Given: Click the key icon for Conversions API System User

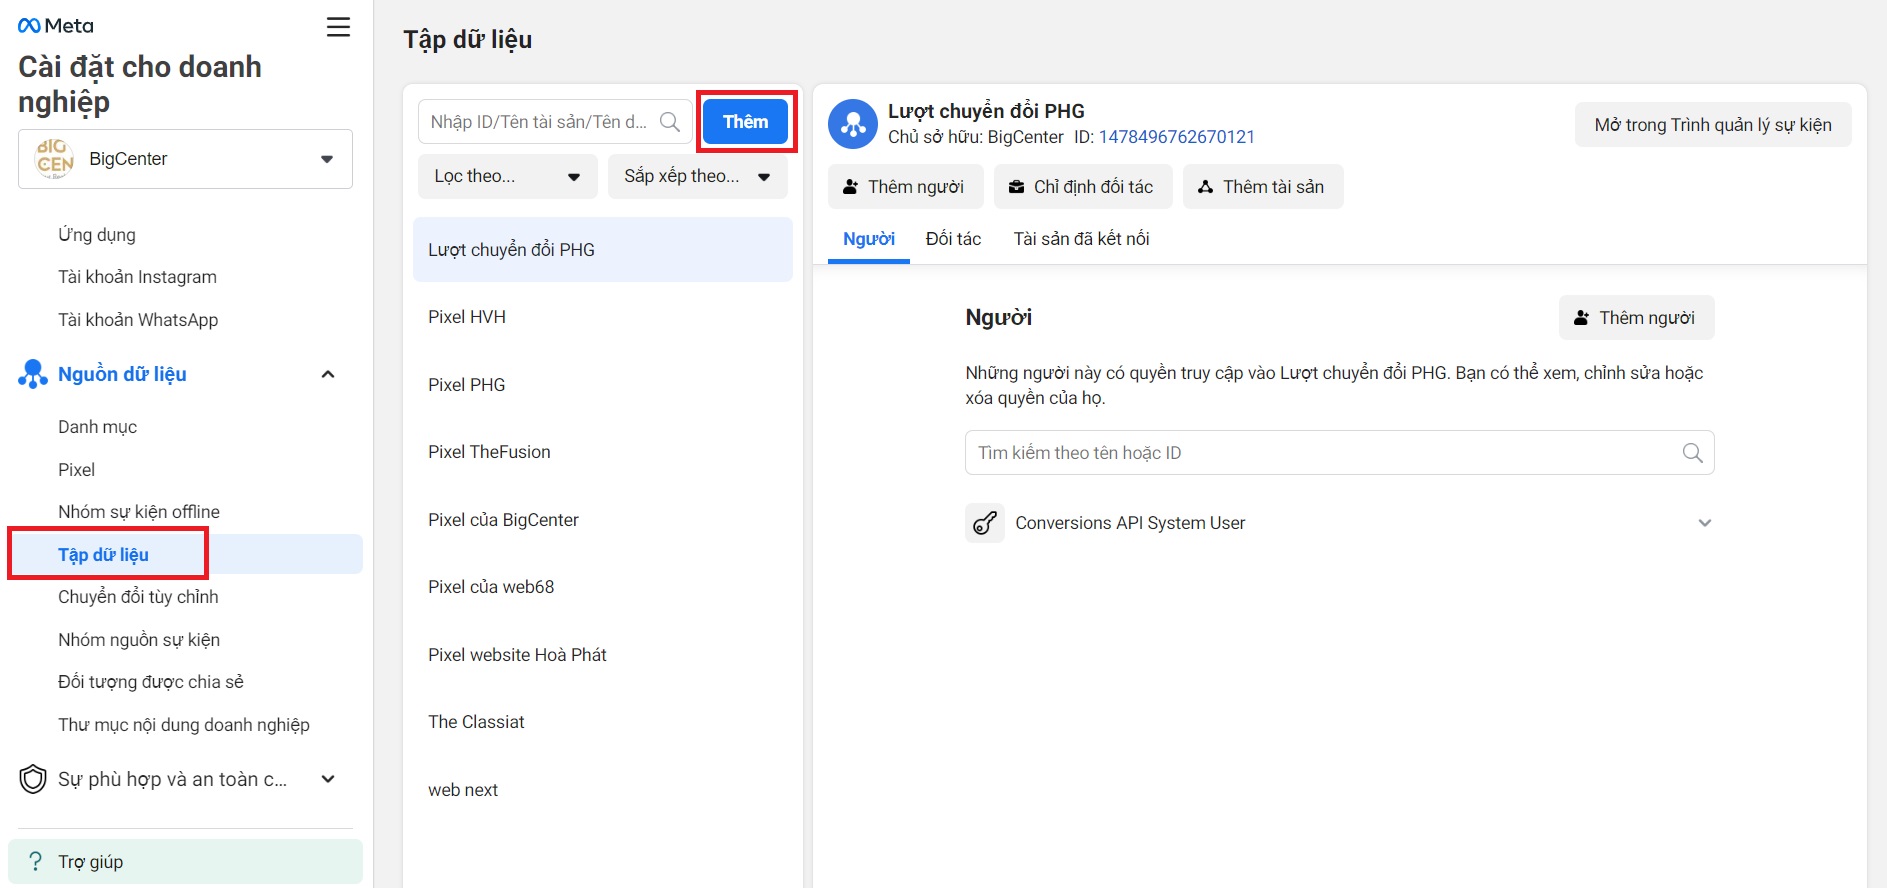Looking at the screenshot, I should (985, 523).
